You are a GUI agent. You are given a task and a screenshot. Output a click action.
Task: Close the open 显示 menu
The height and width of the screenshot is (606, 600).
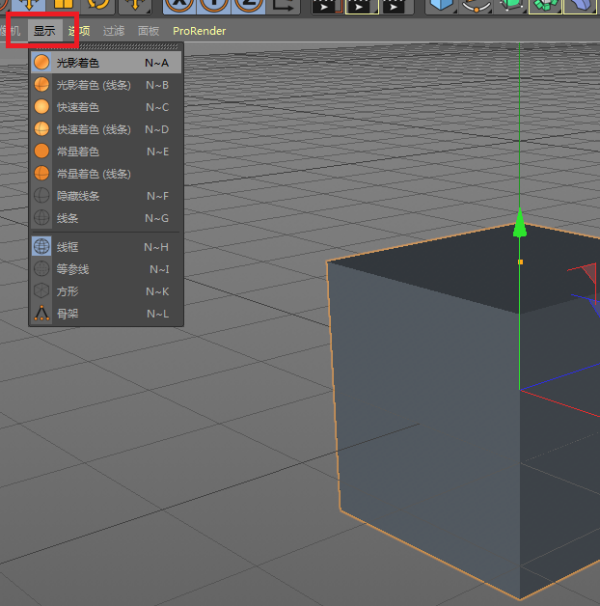tap(44, 31)
